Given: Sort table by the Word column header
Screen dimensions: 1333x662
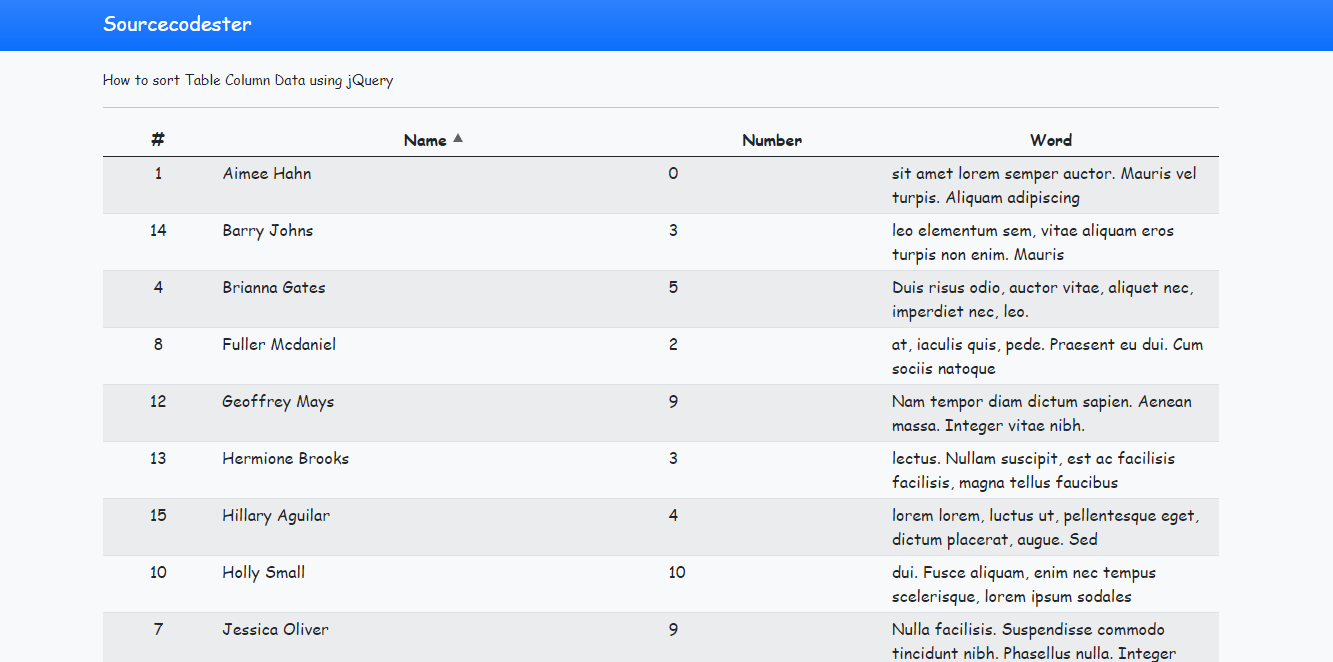Looking at the screenshot, I should pyautogui.click(x=1051, y=140).
